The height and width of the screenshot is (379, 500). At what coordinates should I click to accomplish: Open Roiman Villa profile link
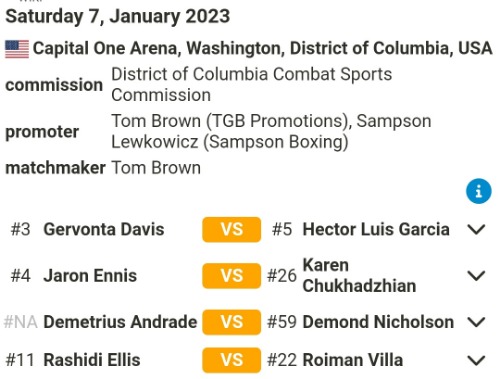[353, 360]
